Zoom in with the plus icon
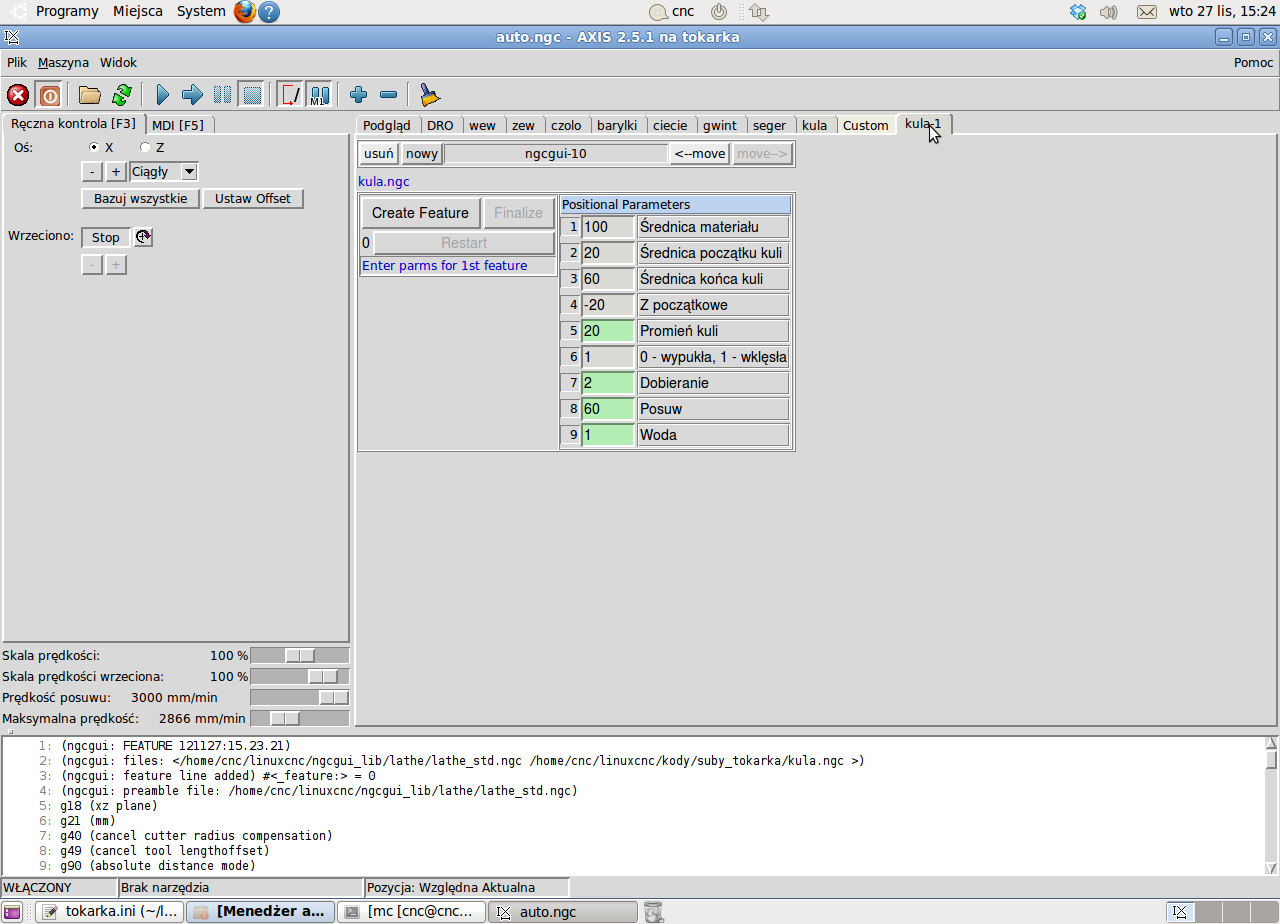The height and width of the screenshot is (924, 1280). (x=358, y=95)
